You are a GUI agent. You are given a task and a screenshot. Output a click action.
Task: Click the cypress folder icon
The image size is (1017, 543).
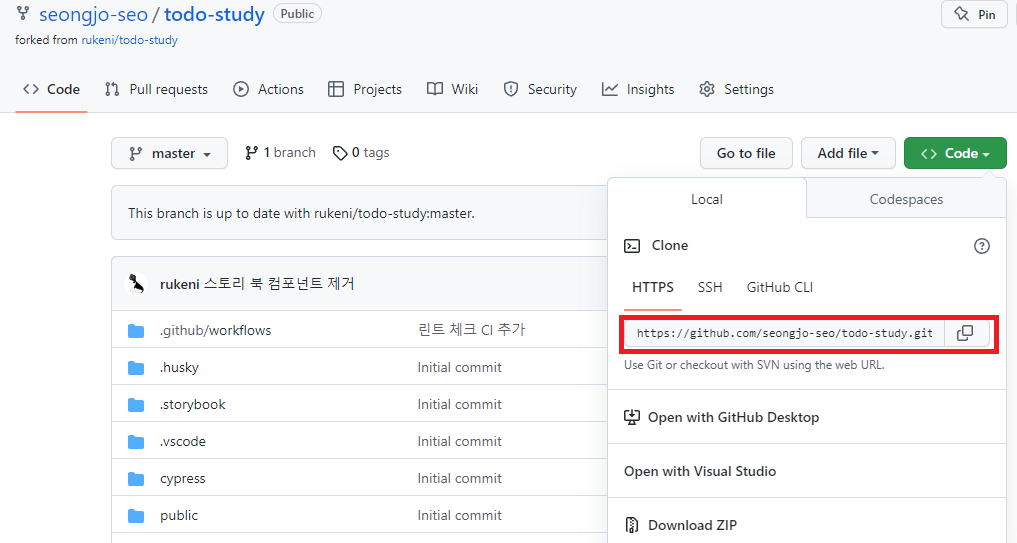pyautogui.click(x=136, y=479)
